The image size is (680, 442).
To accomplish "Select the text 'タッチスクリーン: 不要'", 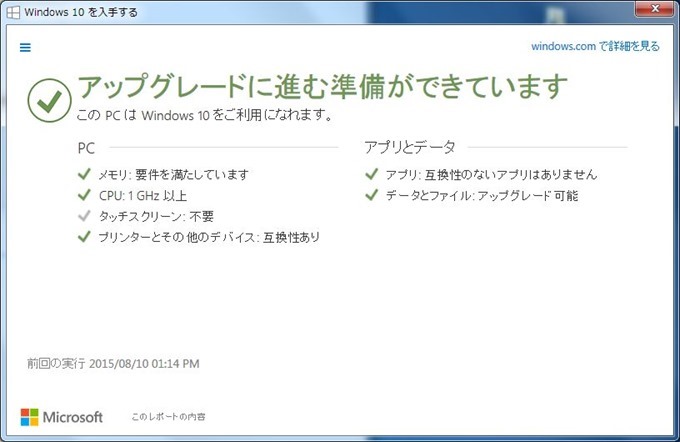I will [x=156, y=216].
